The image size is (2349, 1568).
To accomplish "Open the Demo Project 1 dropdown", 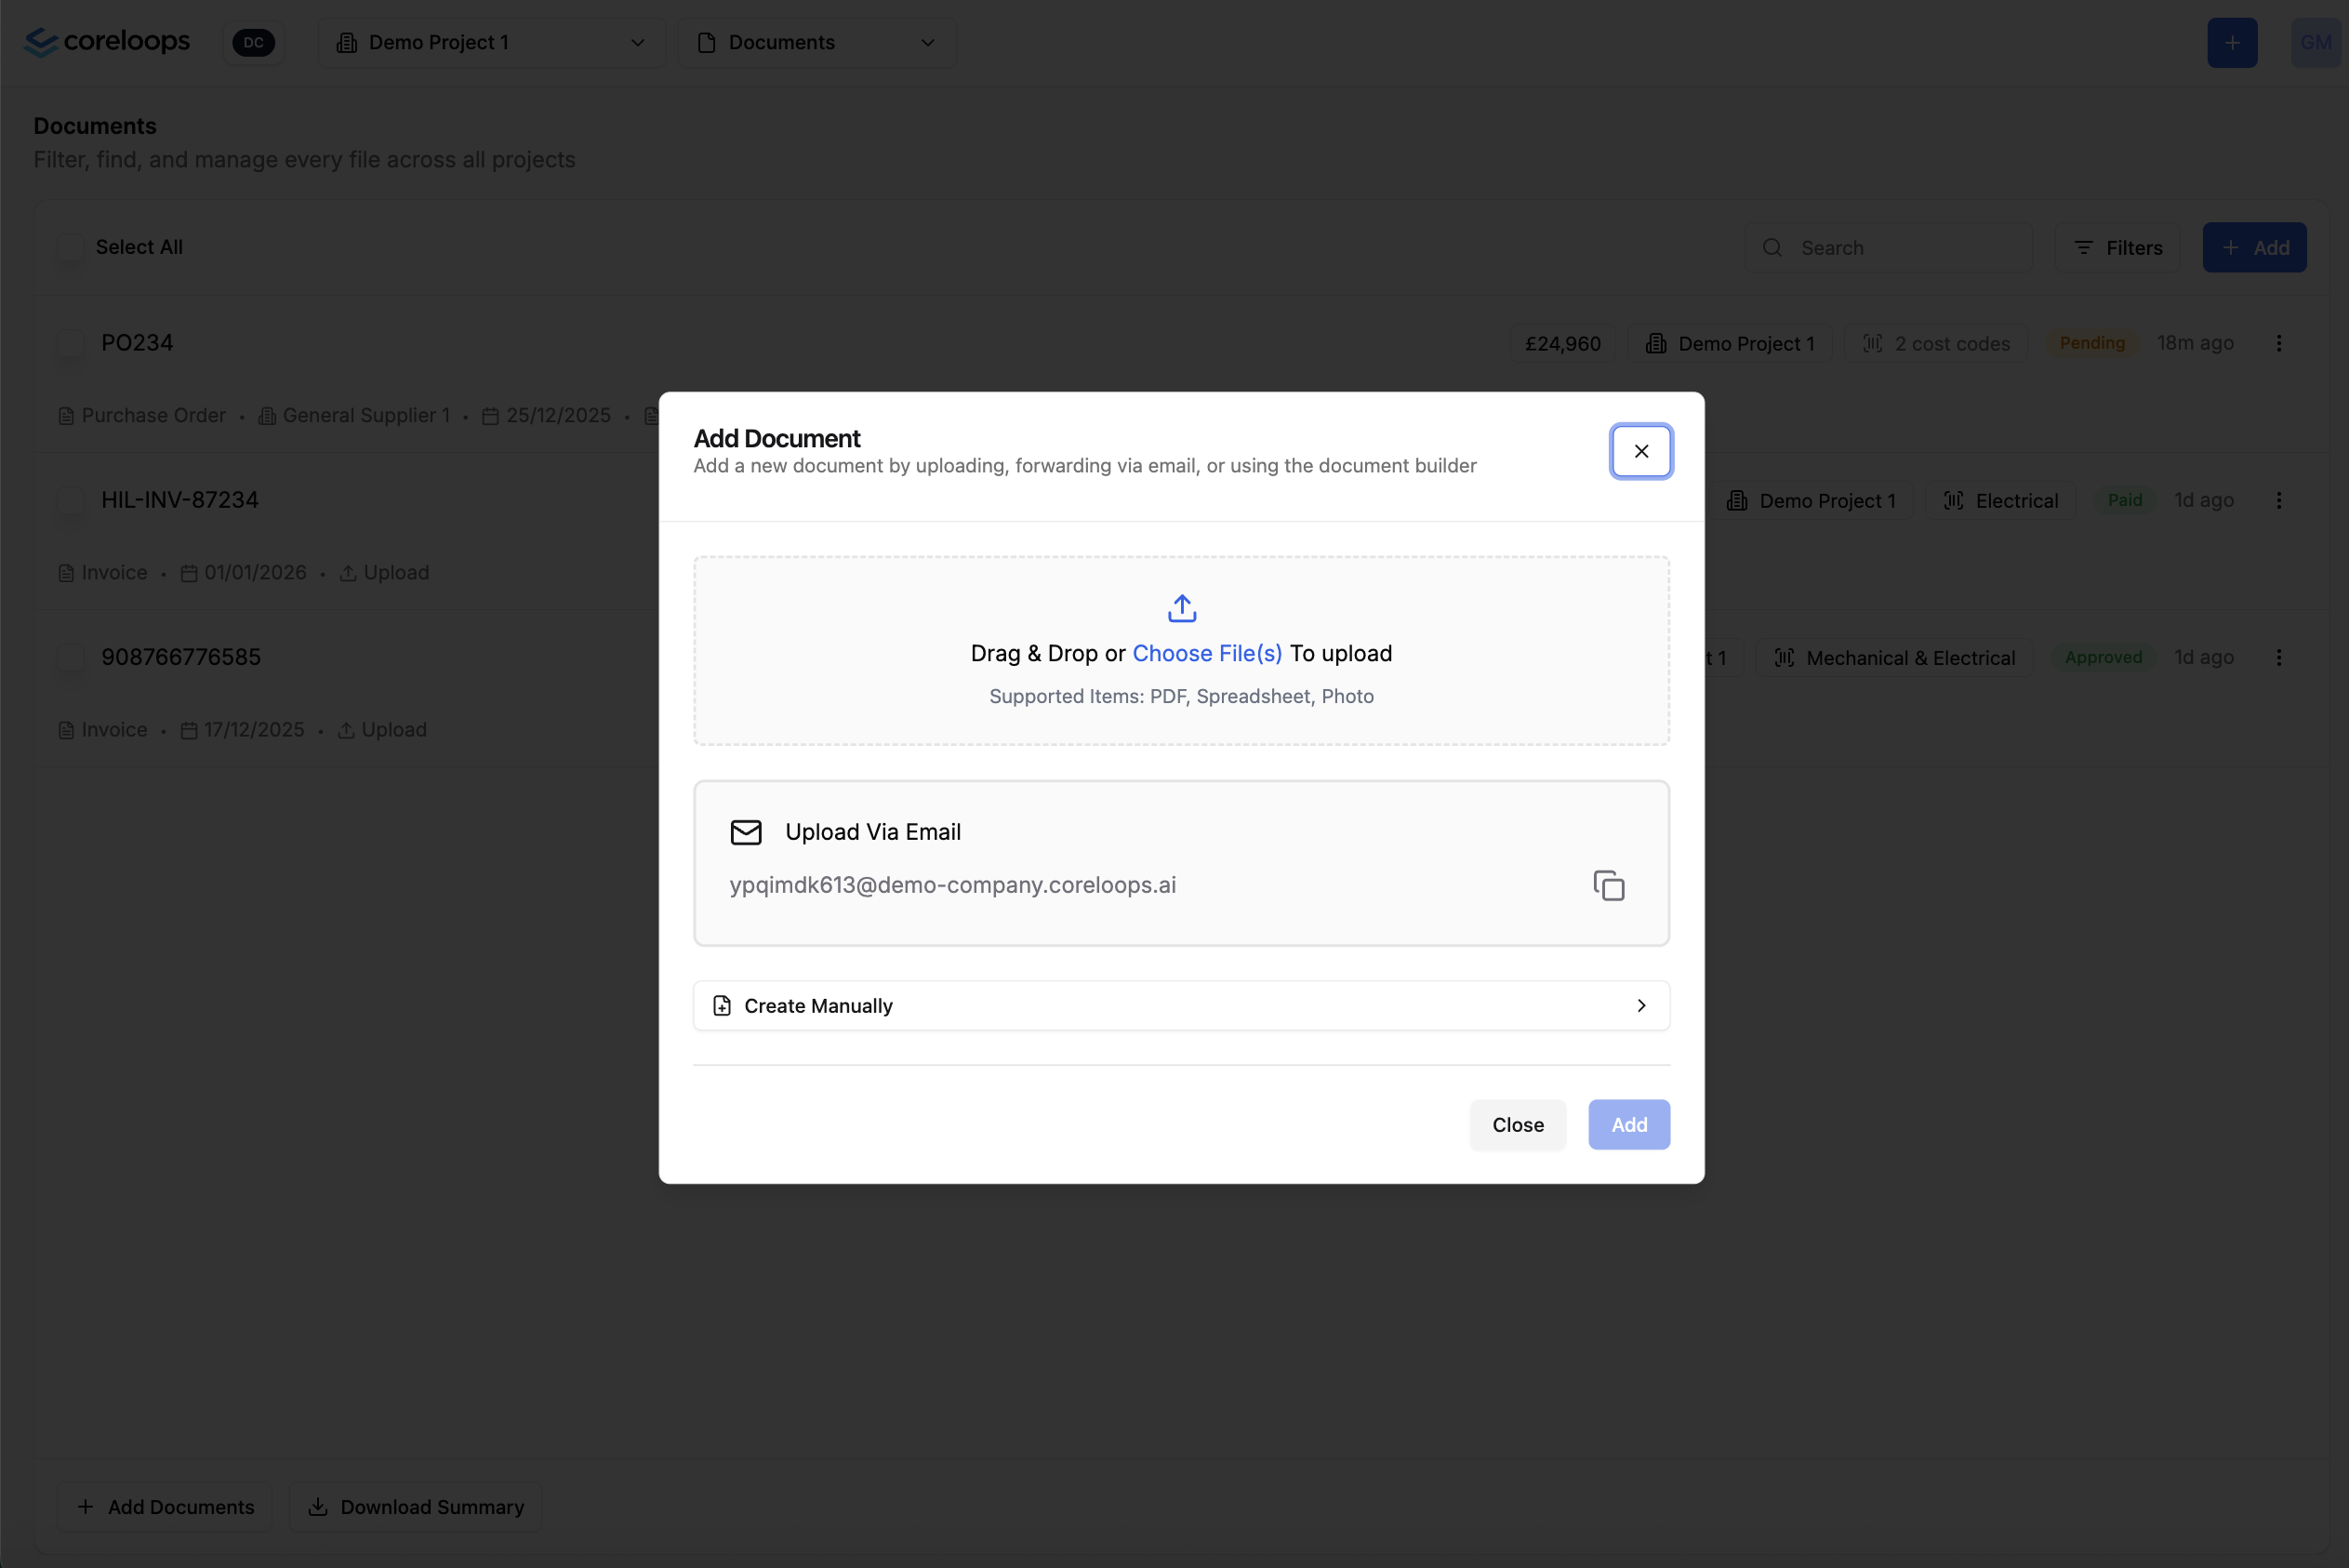I will click(491, 43).
